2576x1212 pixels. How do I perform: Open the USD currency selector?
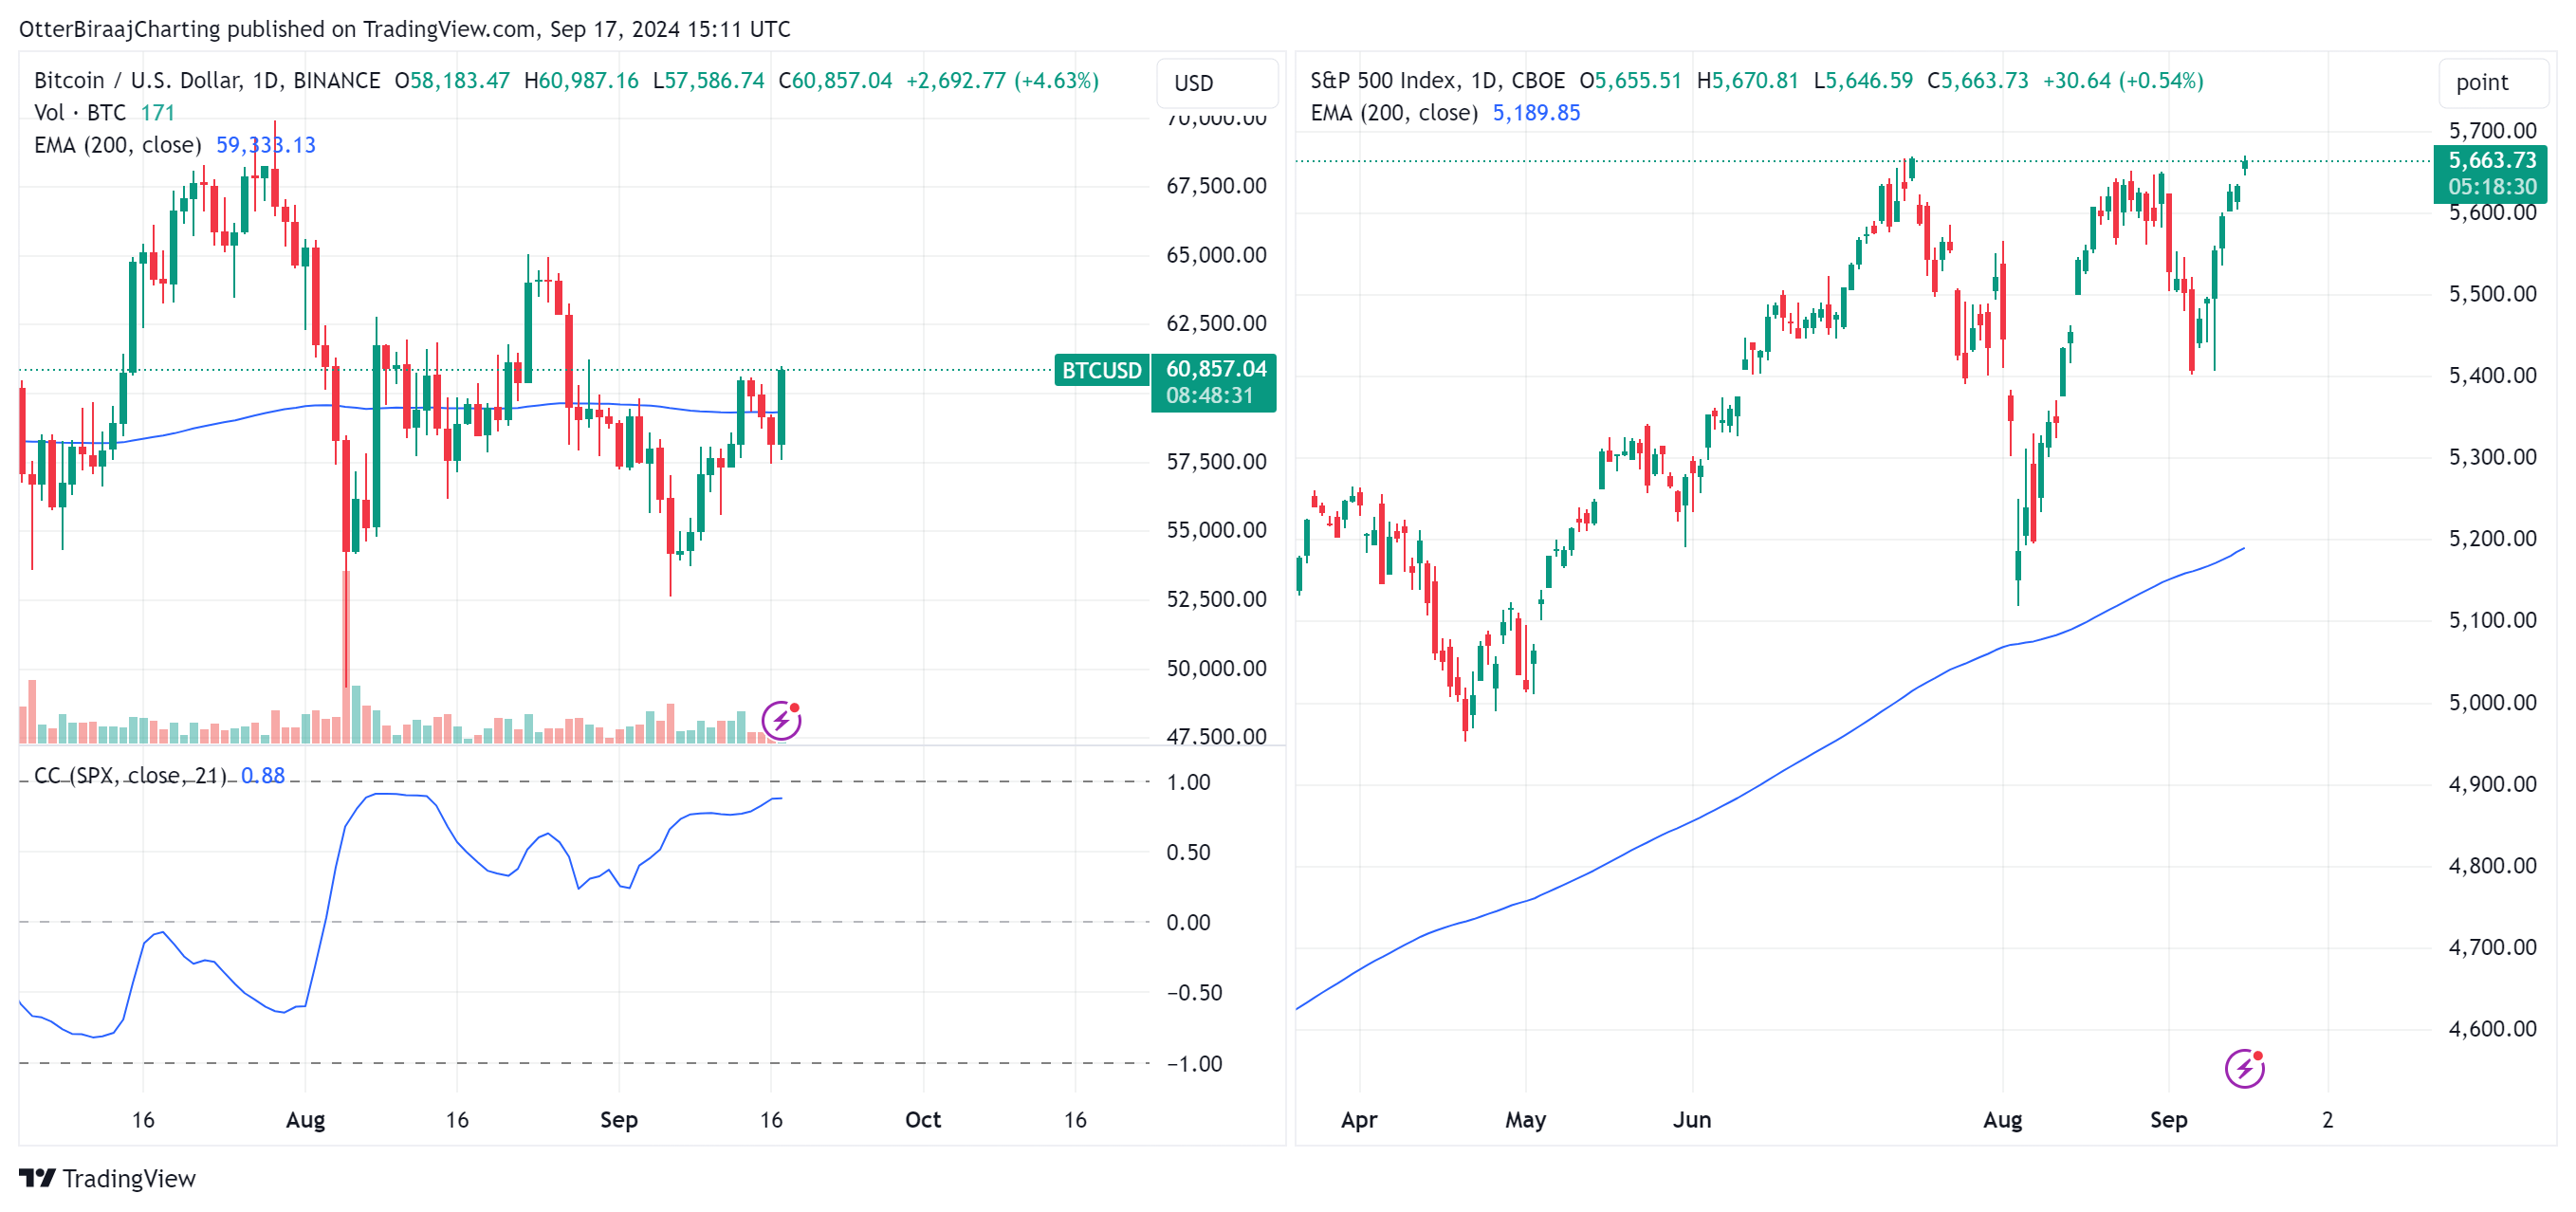pyautogui.click(x=1217, y=83)
